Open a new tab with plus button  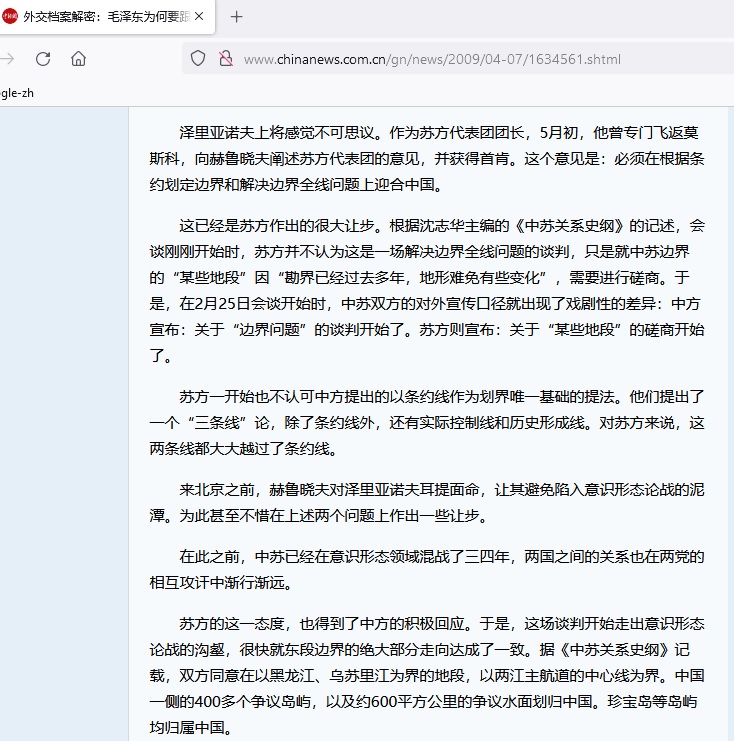point(236,17)
